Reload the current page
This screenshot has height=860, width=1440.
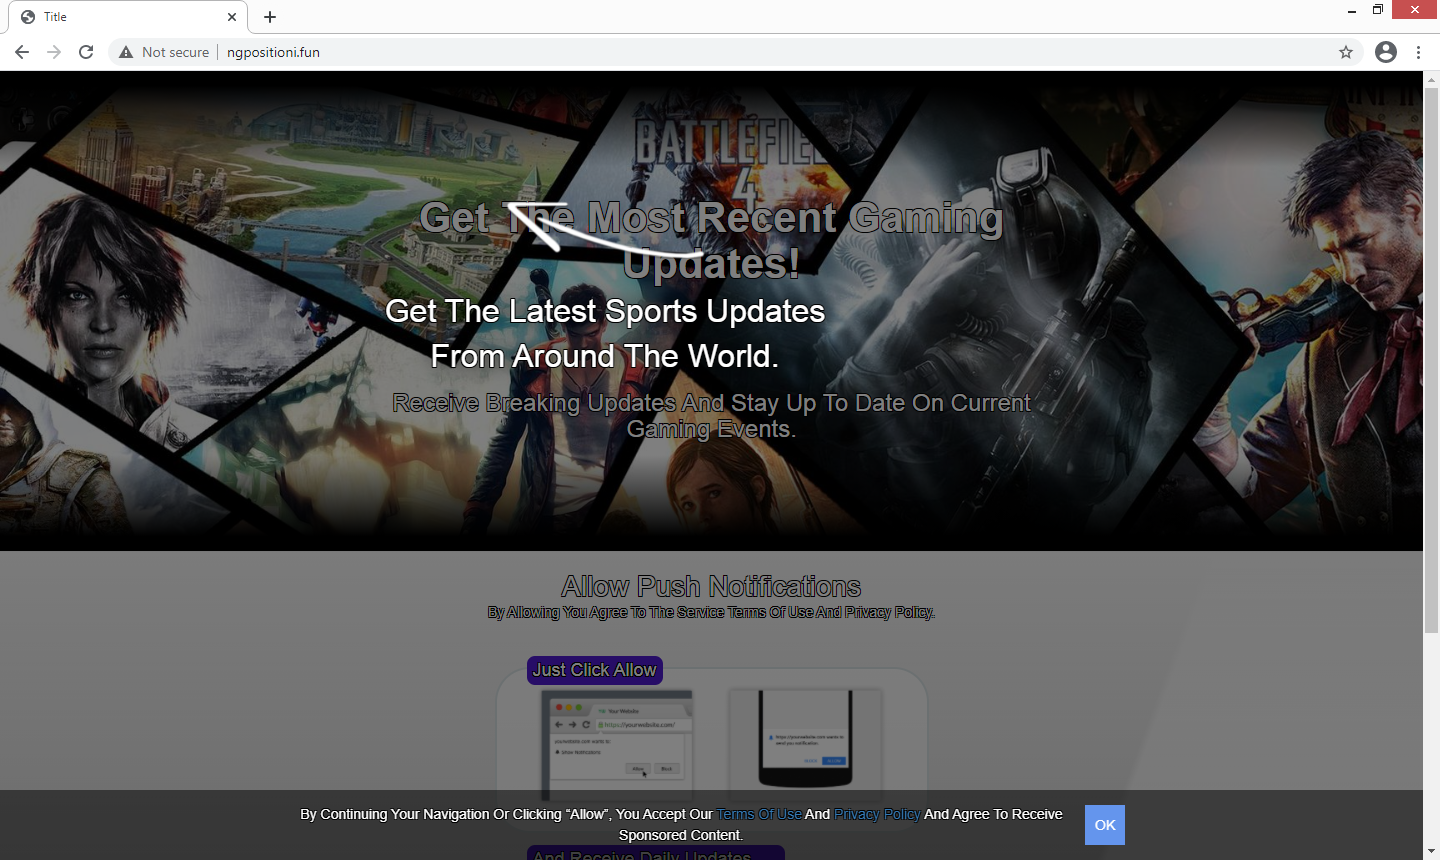pyautogui.click(x=86, y=52)
